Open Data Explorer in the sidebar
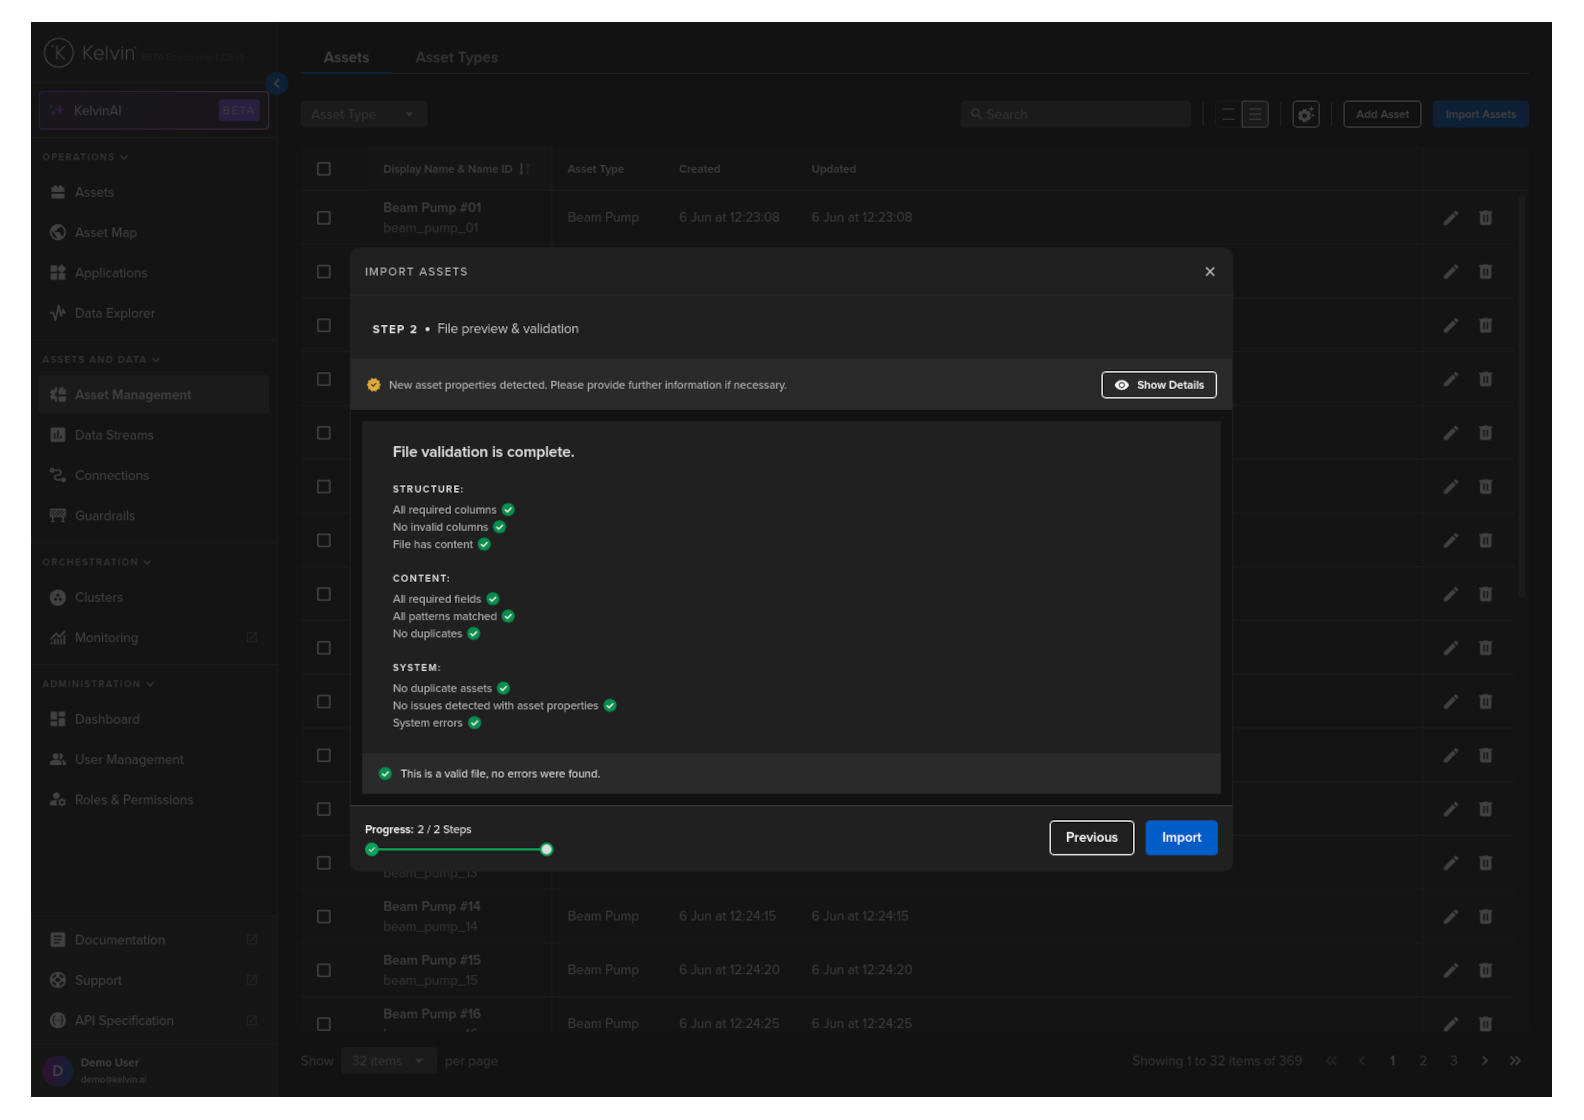This screenshot has width=1584, height=1120. [114, 314]
